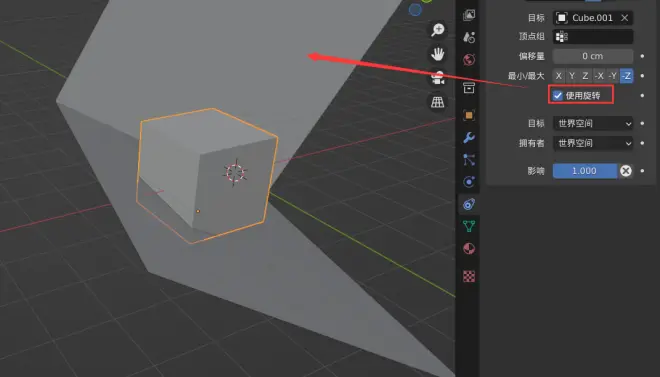
Task: Click the 顶点组 vertex group field
Action: [x=593, y=37]
